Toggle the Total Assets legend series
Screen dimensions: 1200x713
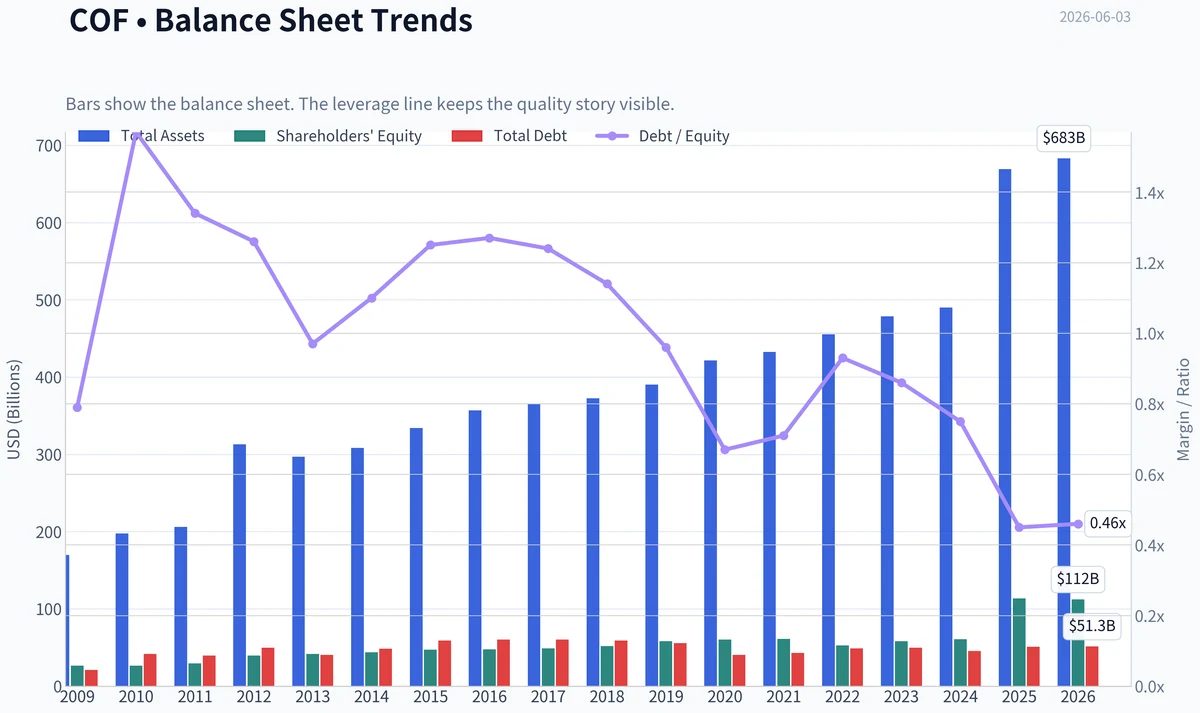141,136
